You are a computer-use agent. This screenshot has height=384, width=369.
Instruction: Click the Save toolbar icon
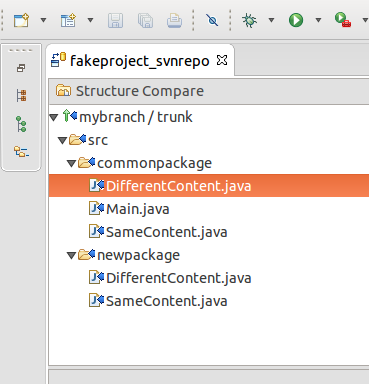click(115, 21)
